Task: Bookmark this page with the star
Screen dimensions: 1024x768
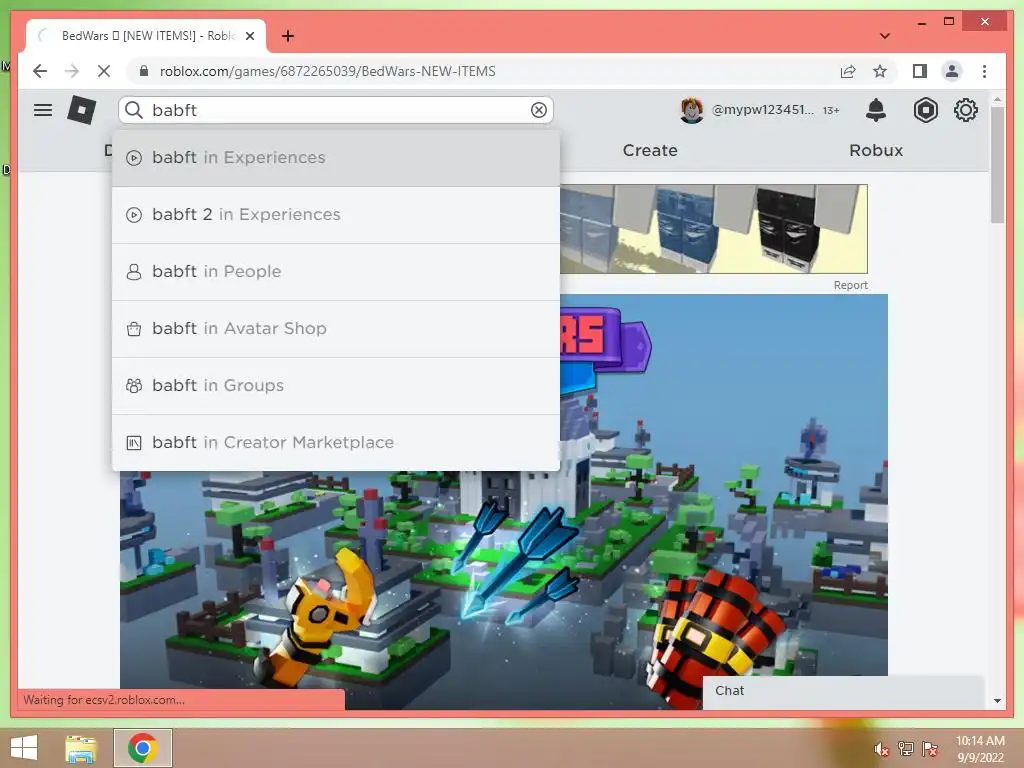Action: 880,71
